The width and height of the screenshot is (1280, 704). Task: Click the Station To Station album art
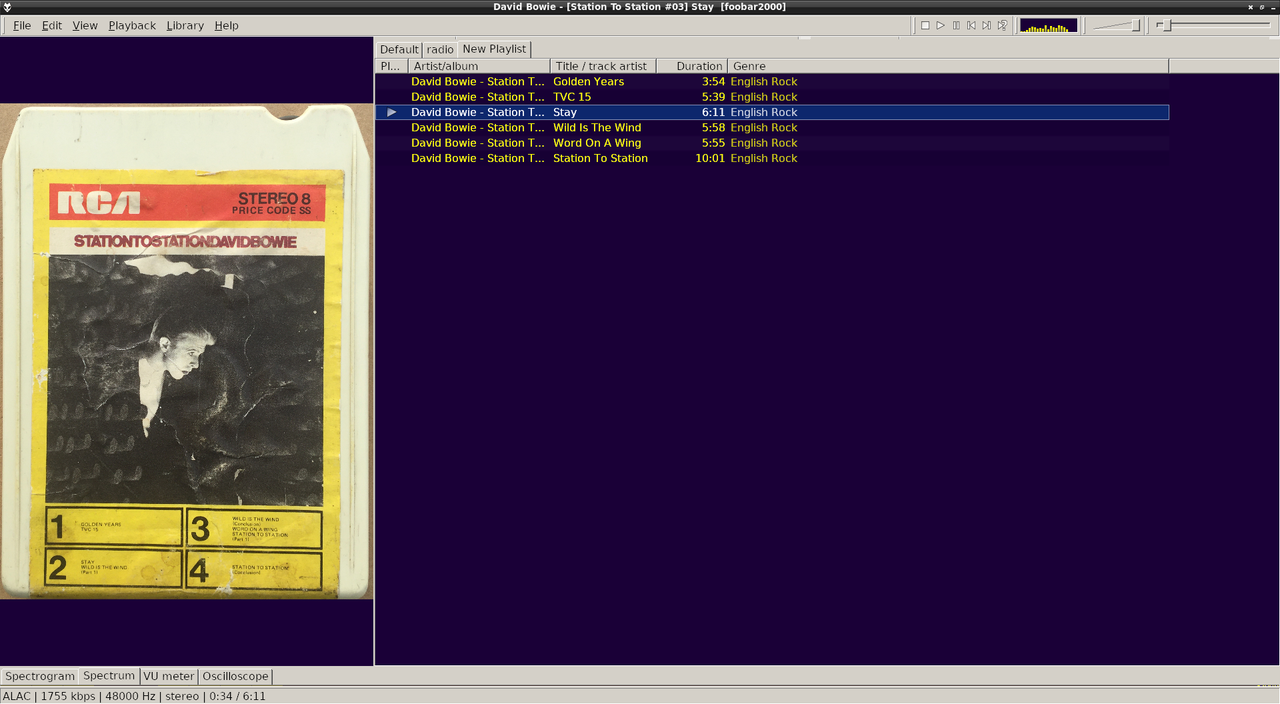click(x=186, y=352)
